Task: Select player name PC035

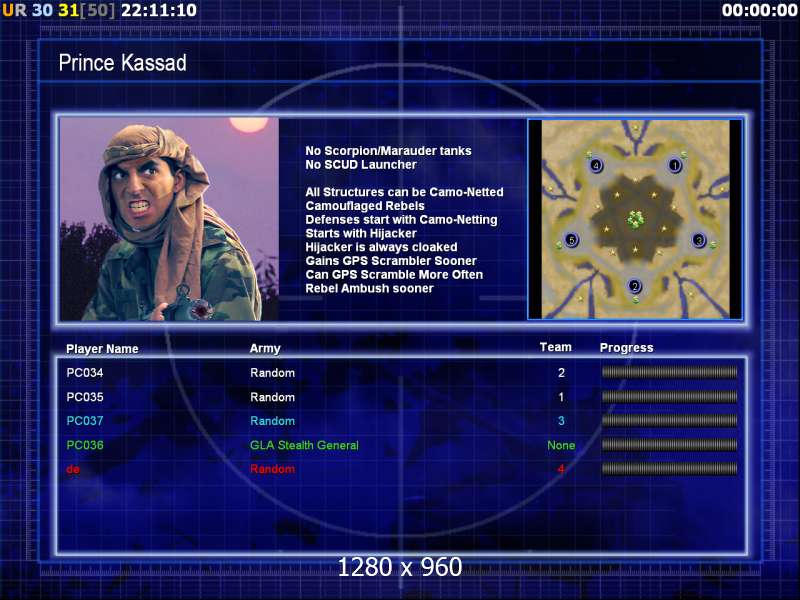Action: pos(85,397)
